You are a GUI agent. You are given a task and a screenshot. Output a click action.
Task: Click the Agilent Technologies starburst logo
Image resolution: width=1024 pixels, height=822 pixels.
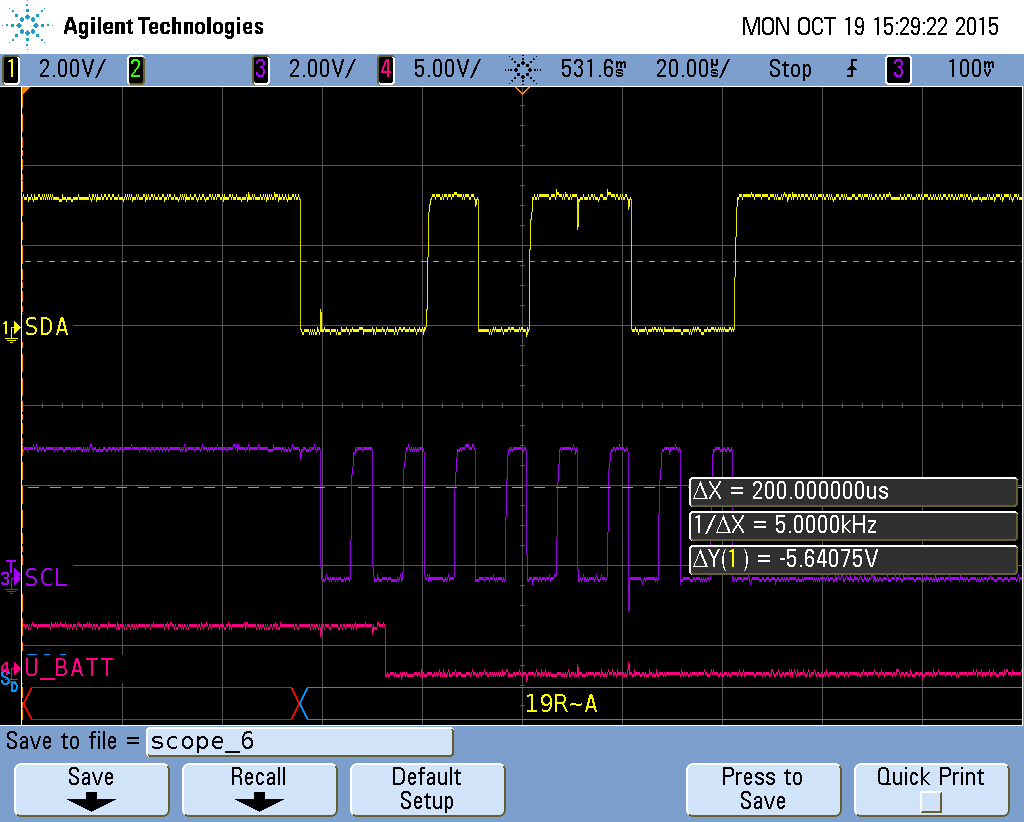coord(27,27)
